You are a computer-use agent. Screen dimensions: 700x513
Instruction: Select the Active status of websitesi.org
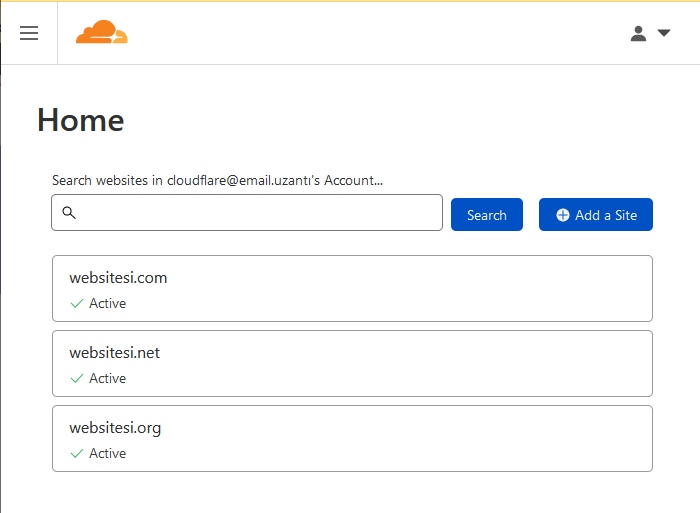coord(108,454)
